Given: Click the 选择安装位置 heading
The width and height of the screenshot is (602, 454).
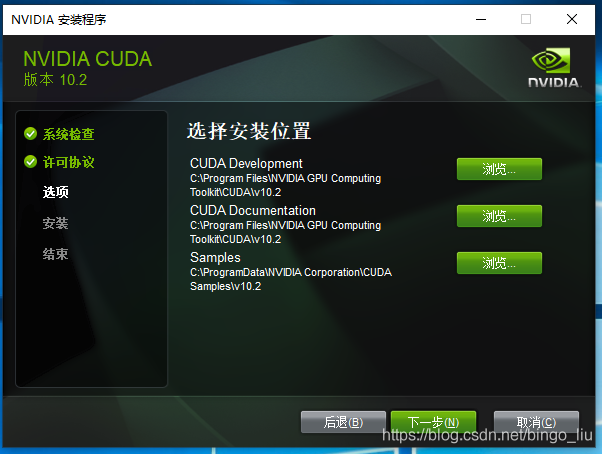Looking at the screenshot, I should 249,131.
